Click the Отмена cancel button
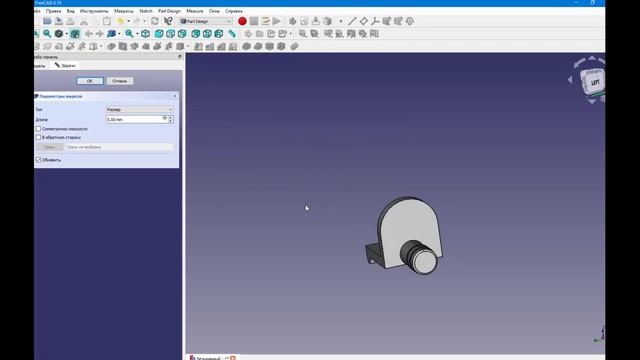The image size is (640, 360). click(x=120, y=81)
